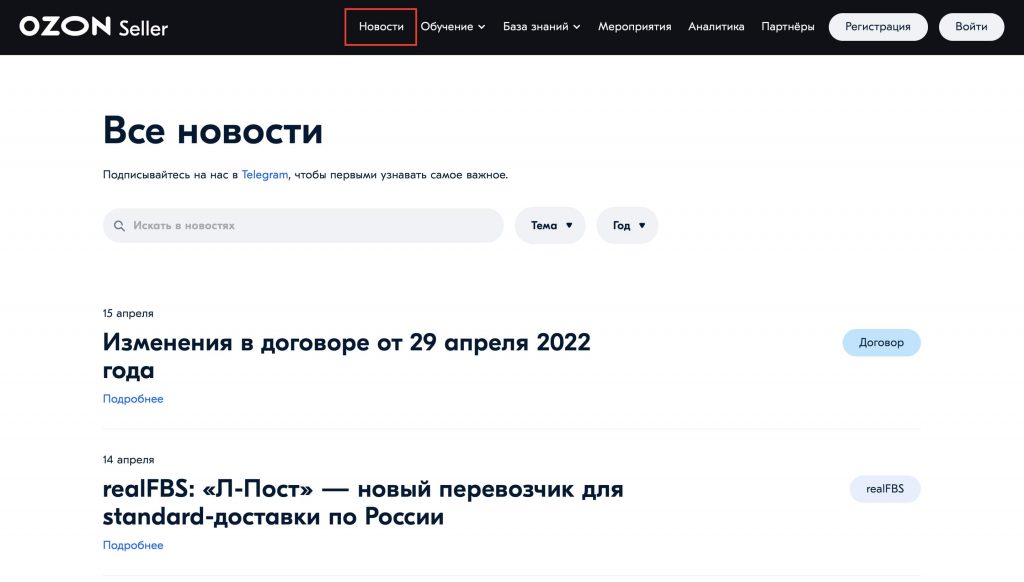The image size is (1024, 582).
Task: Open the Тема filter dropdown
Action: [550, 225]
